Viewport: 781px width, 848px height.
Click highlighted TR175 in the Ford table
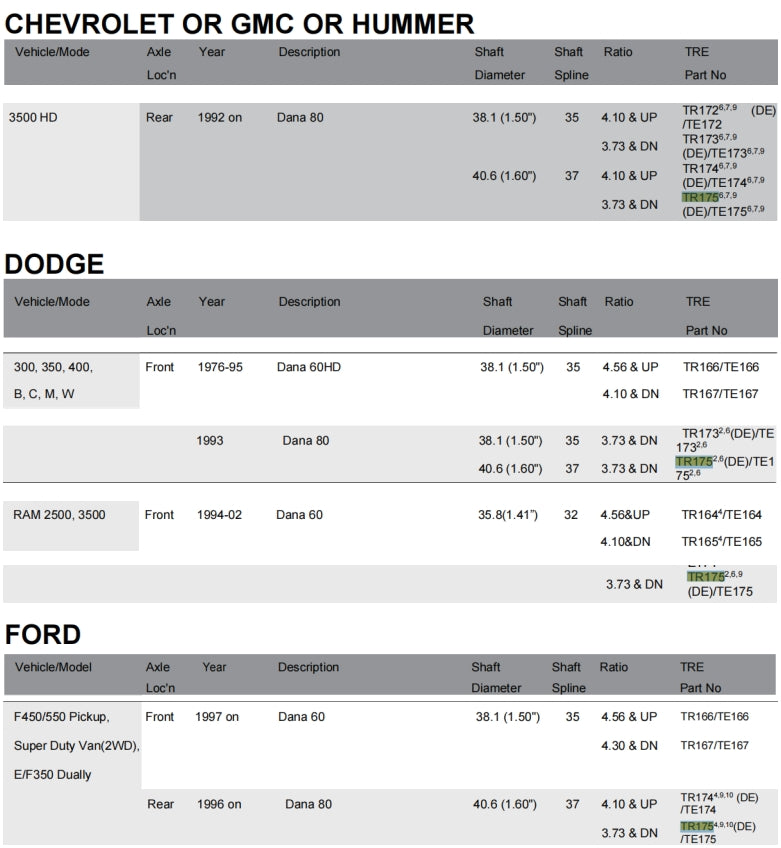point(697,826)
